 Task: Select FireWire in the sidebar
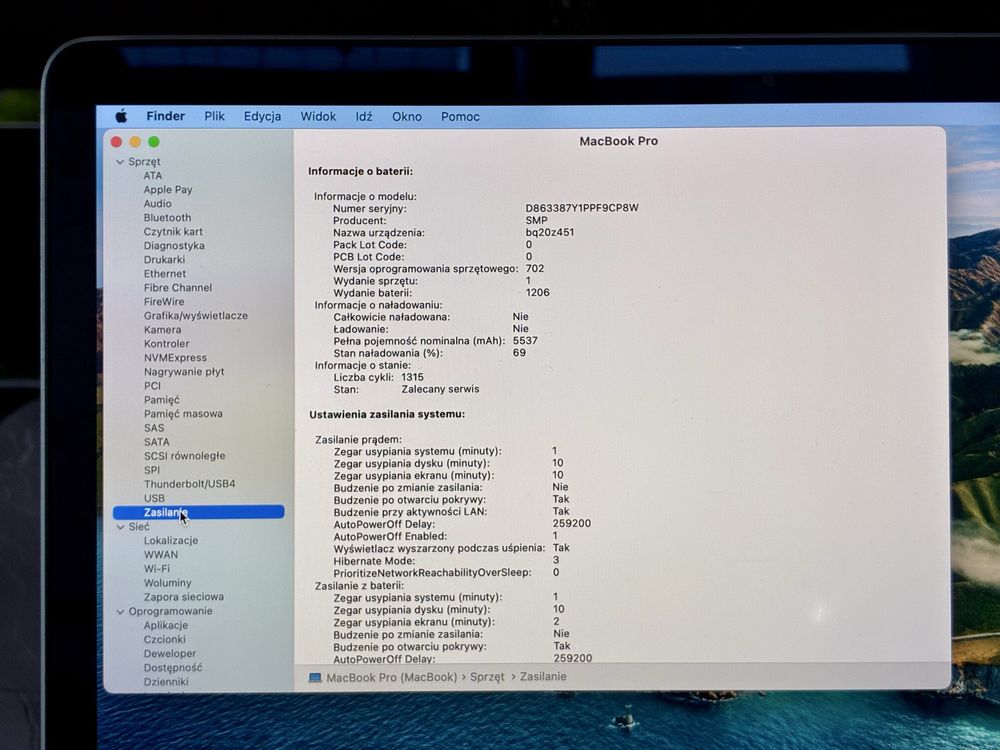pyautogui.click(x=164, y=302)
